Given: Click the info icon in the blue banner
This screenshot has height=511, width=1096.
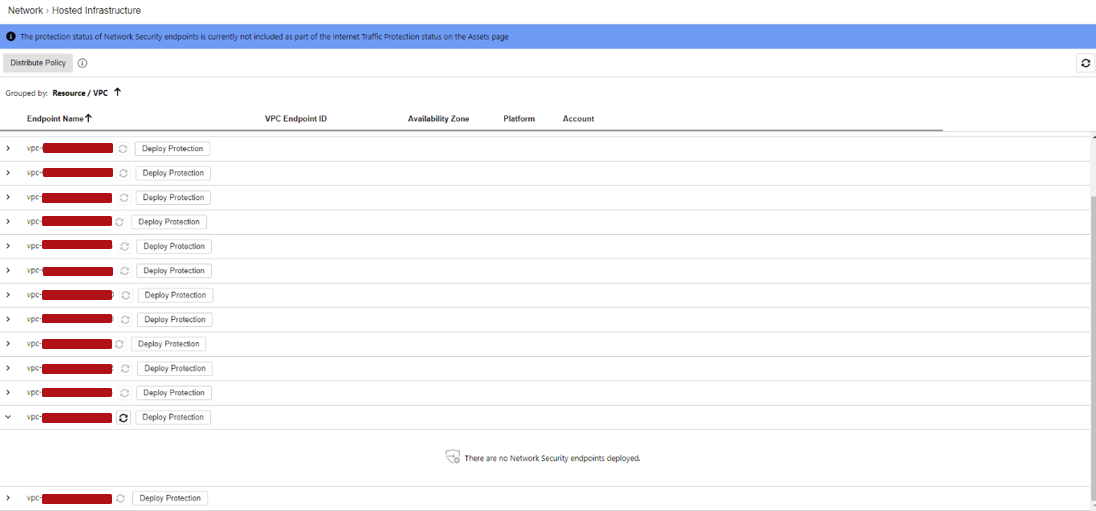Looking at the screenshot, I should 10,36.
